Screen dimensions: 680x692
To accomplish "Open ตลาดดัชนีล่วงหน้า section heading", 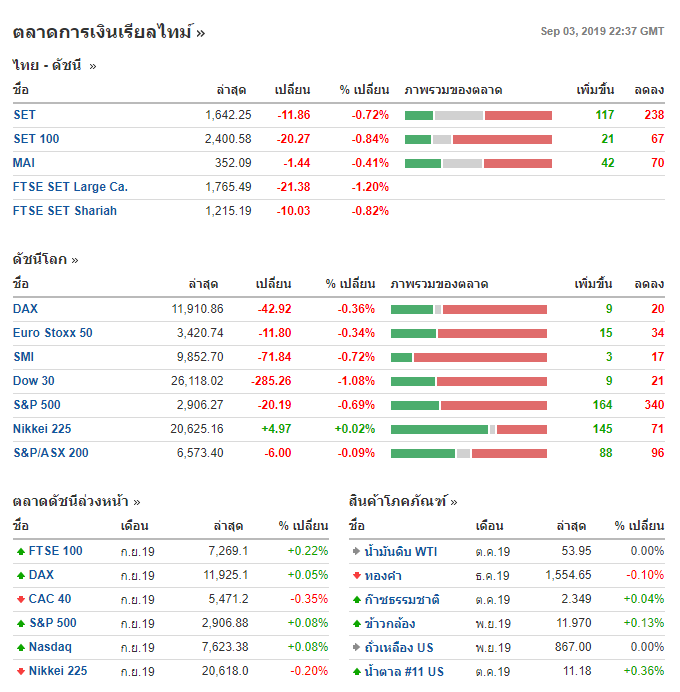I will point(76,501).
